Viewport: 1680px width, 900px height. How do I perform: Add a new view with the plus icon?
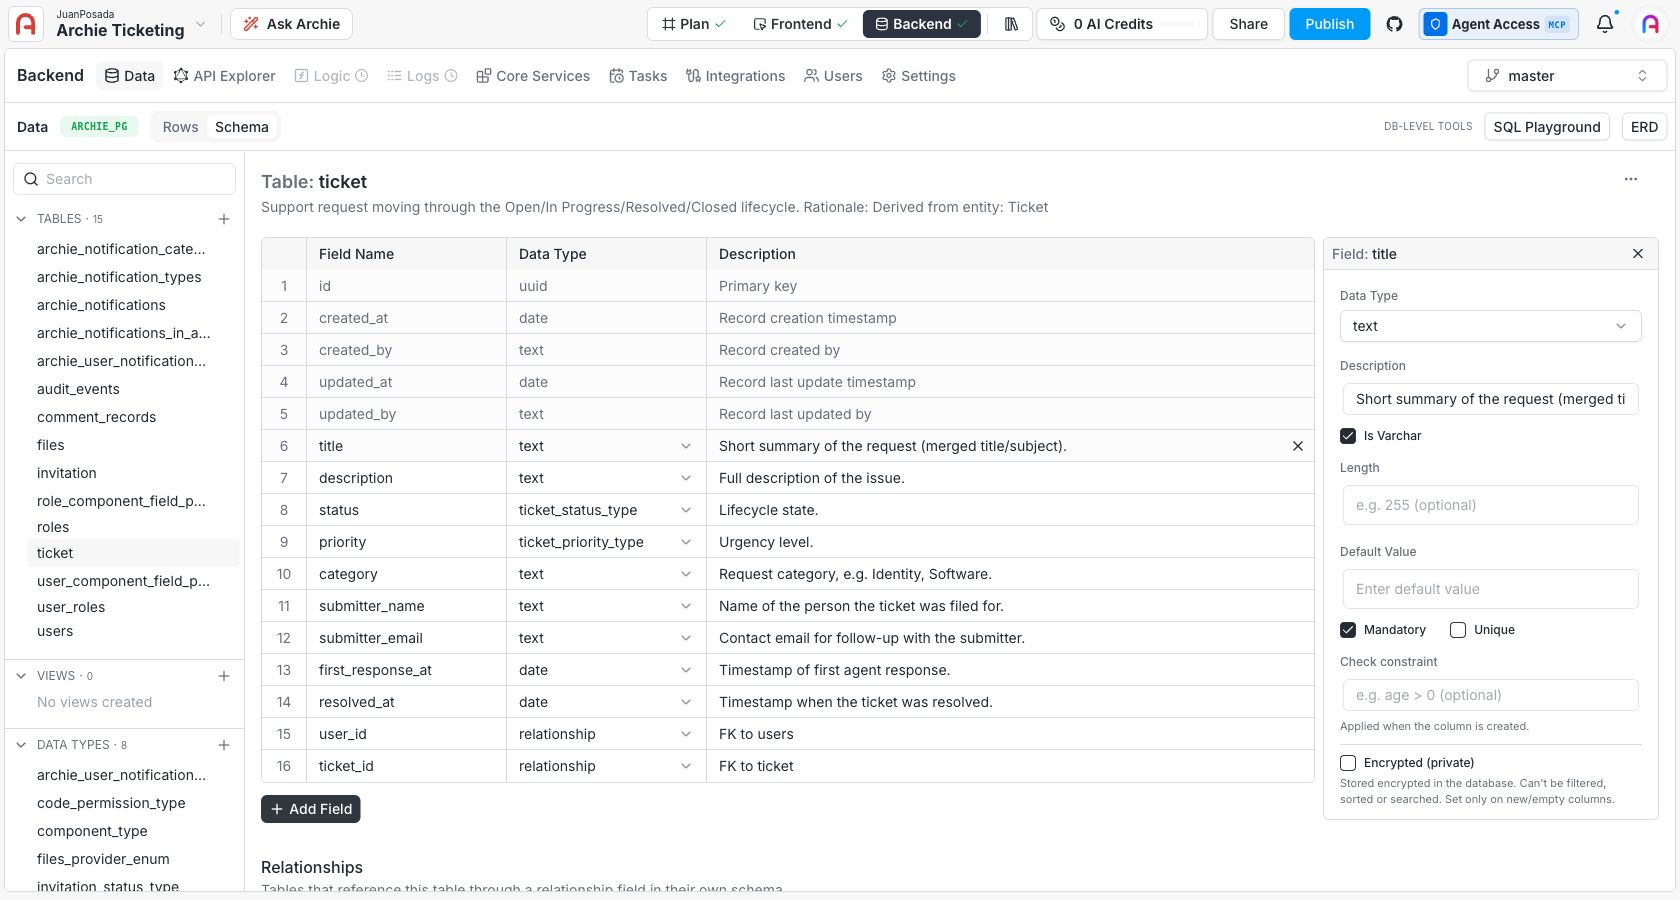[x=224, y=676]
